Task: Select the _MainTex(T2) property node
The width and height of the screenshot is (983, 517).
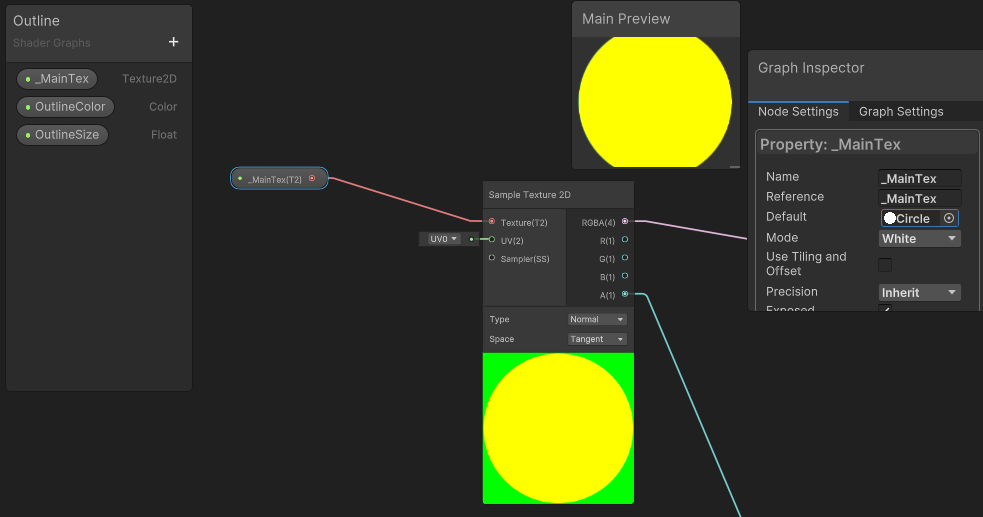Action: (x=279, y=179)
